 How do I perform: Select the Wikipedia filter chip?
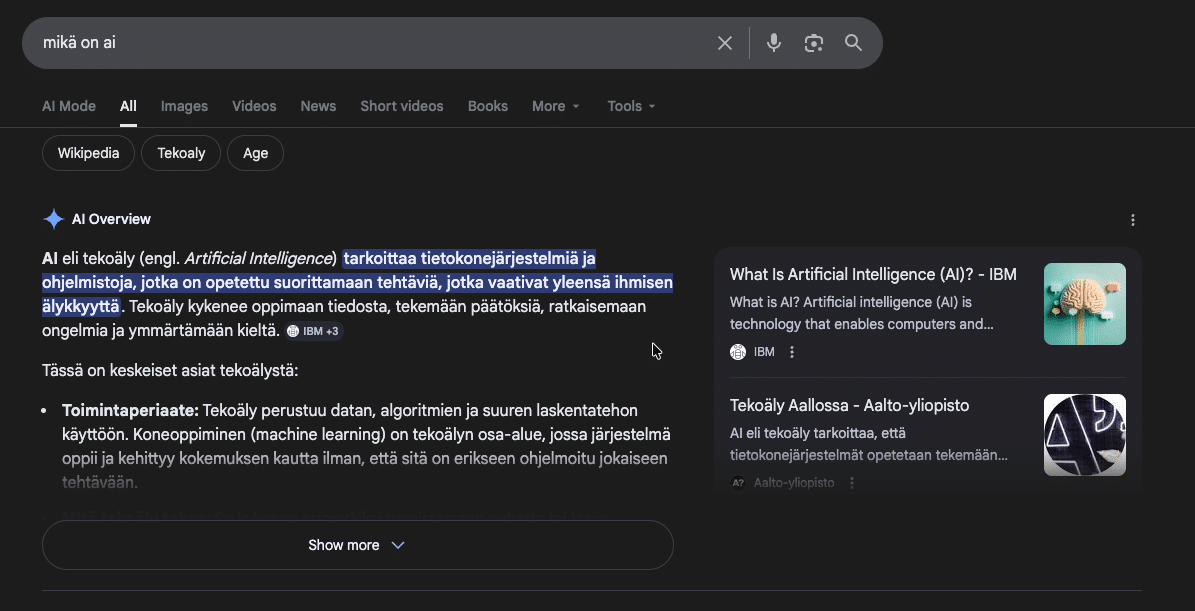(x=88, y=152)
